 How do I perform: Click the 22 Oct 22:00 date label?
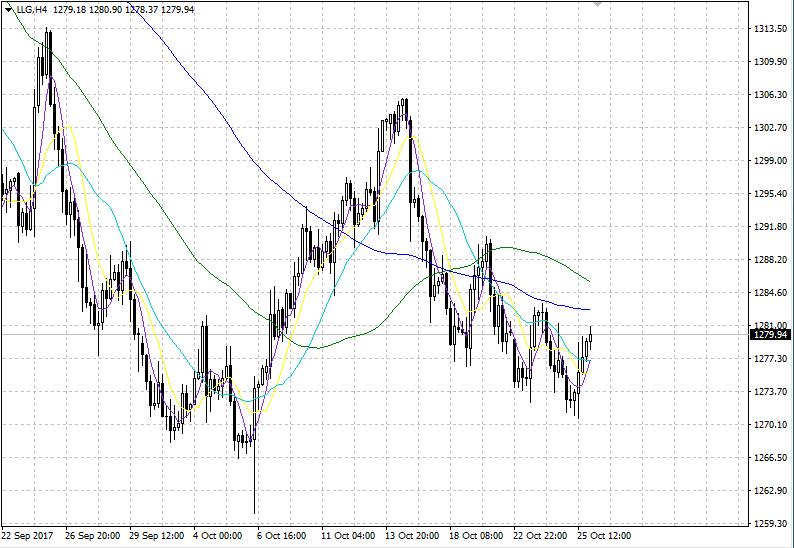click(x=541, y=535)
